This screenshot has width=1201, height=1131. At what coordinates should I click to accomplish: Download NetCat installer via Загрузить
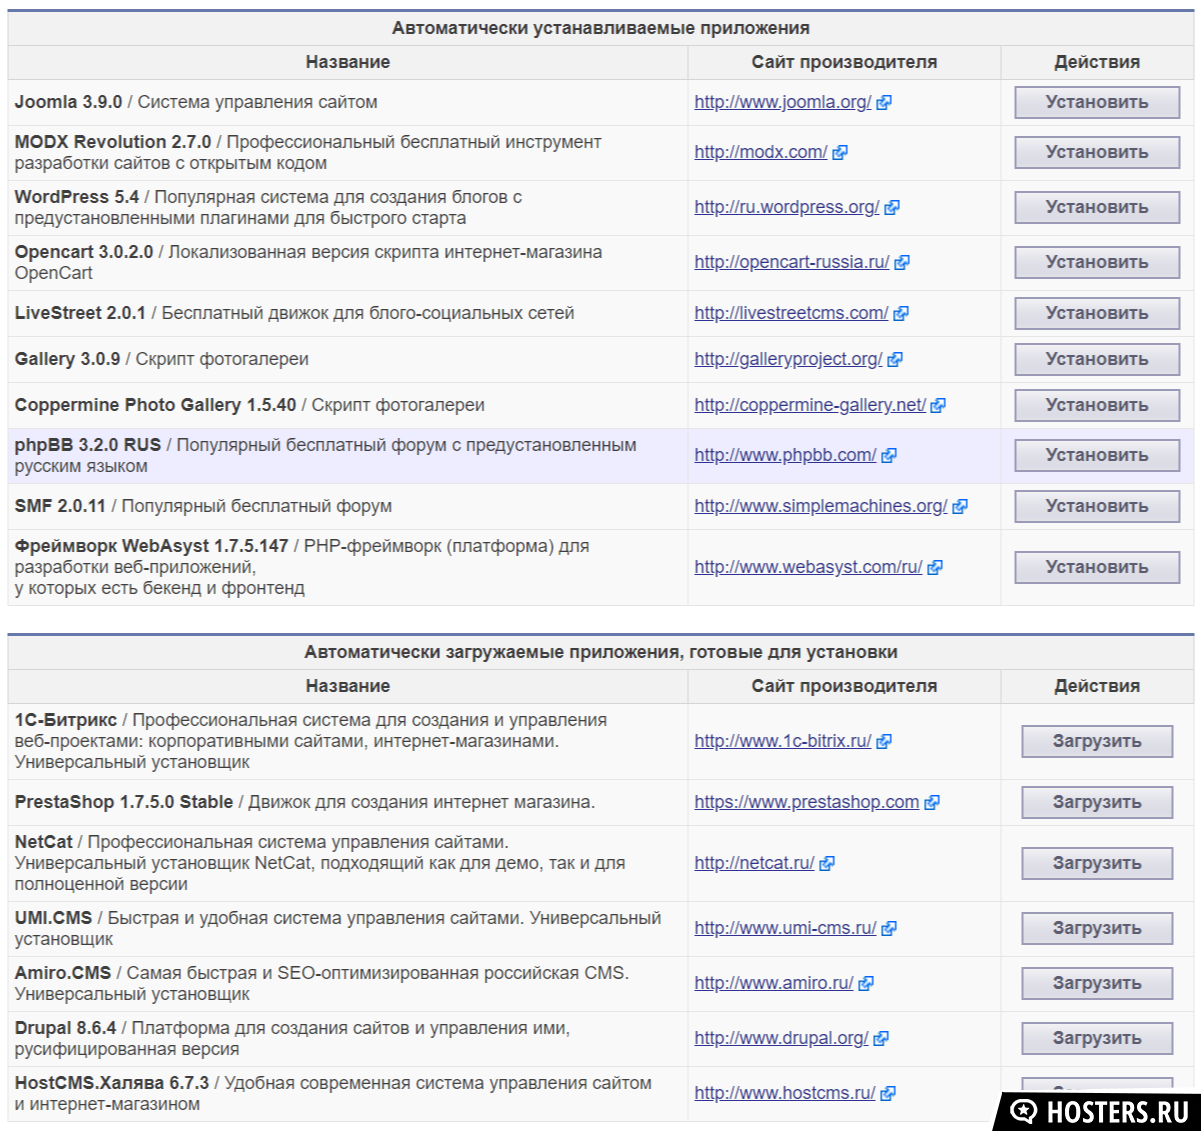pyautogui.click(x=1097, y=863)
